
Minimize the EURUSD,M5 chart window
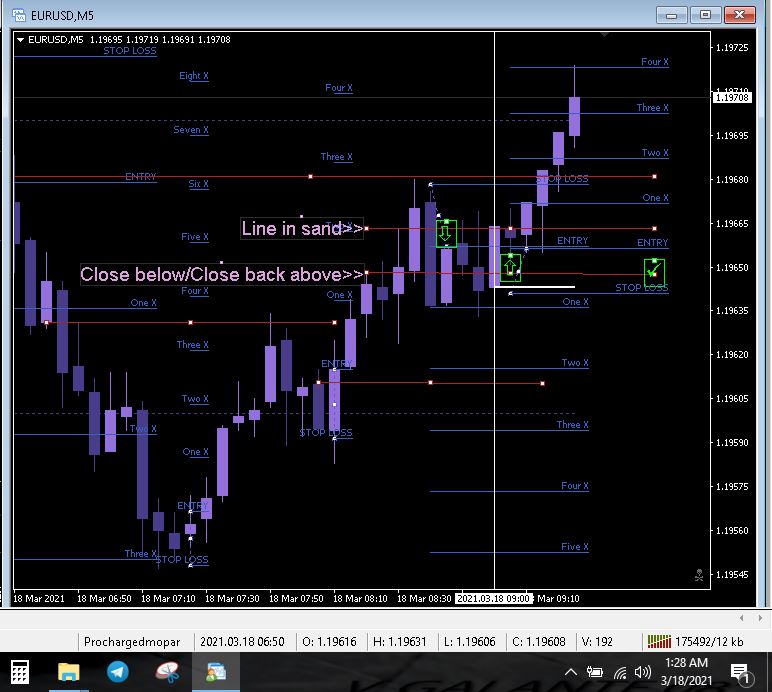pyautogui.click(x=672, y=15)
